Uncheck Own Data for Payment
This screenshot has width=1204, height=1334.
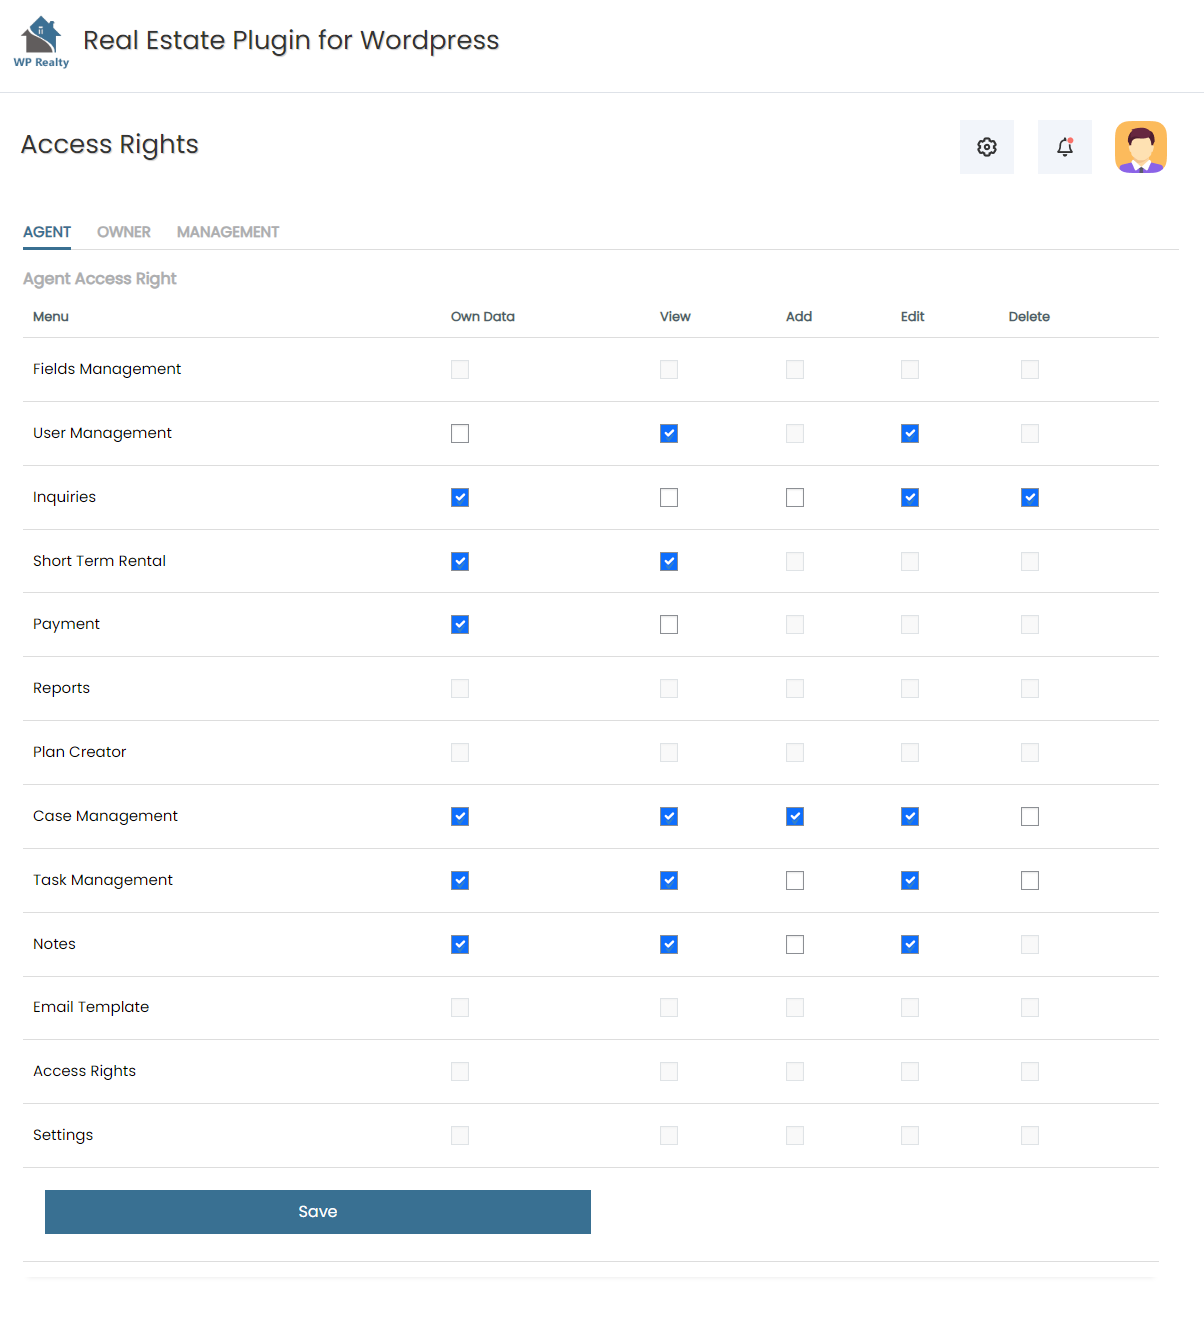460,625
